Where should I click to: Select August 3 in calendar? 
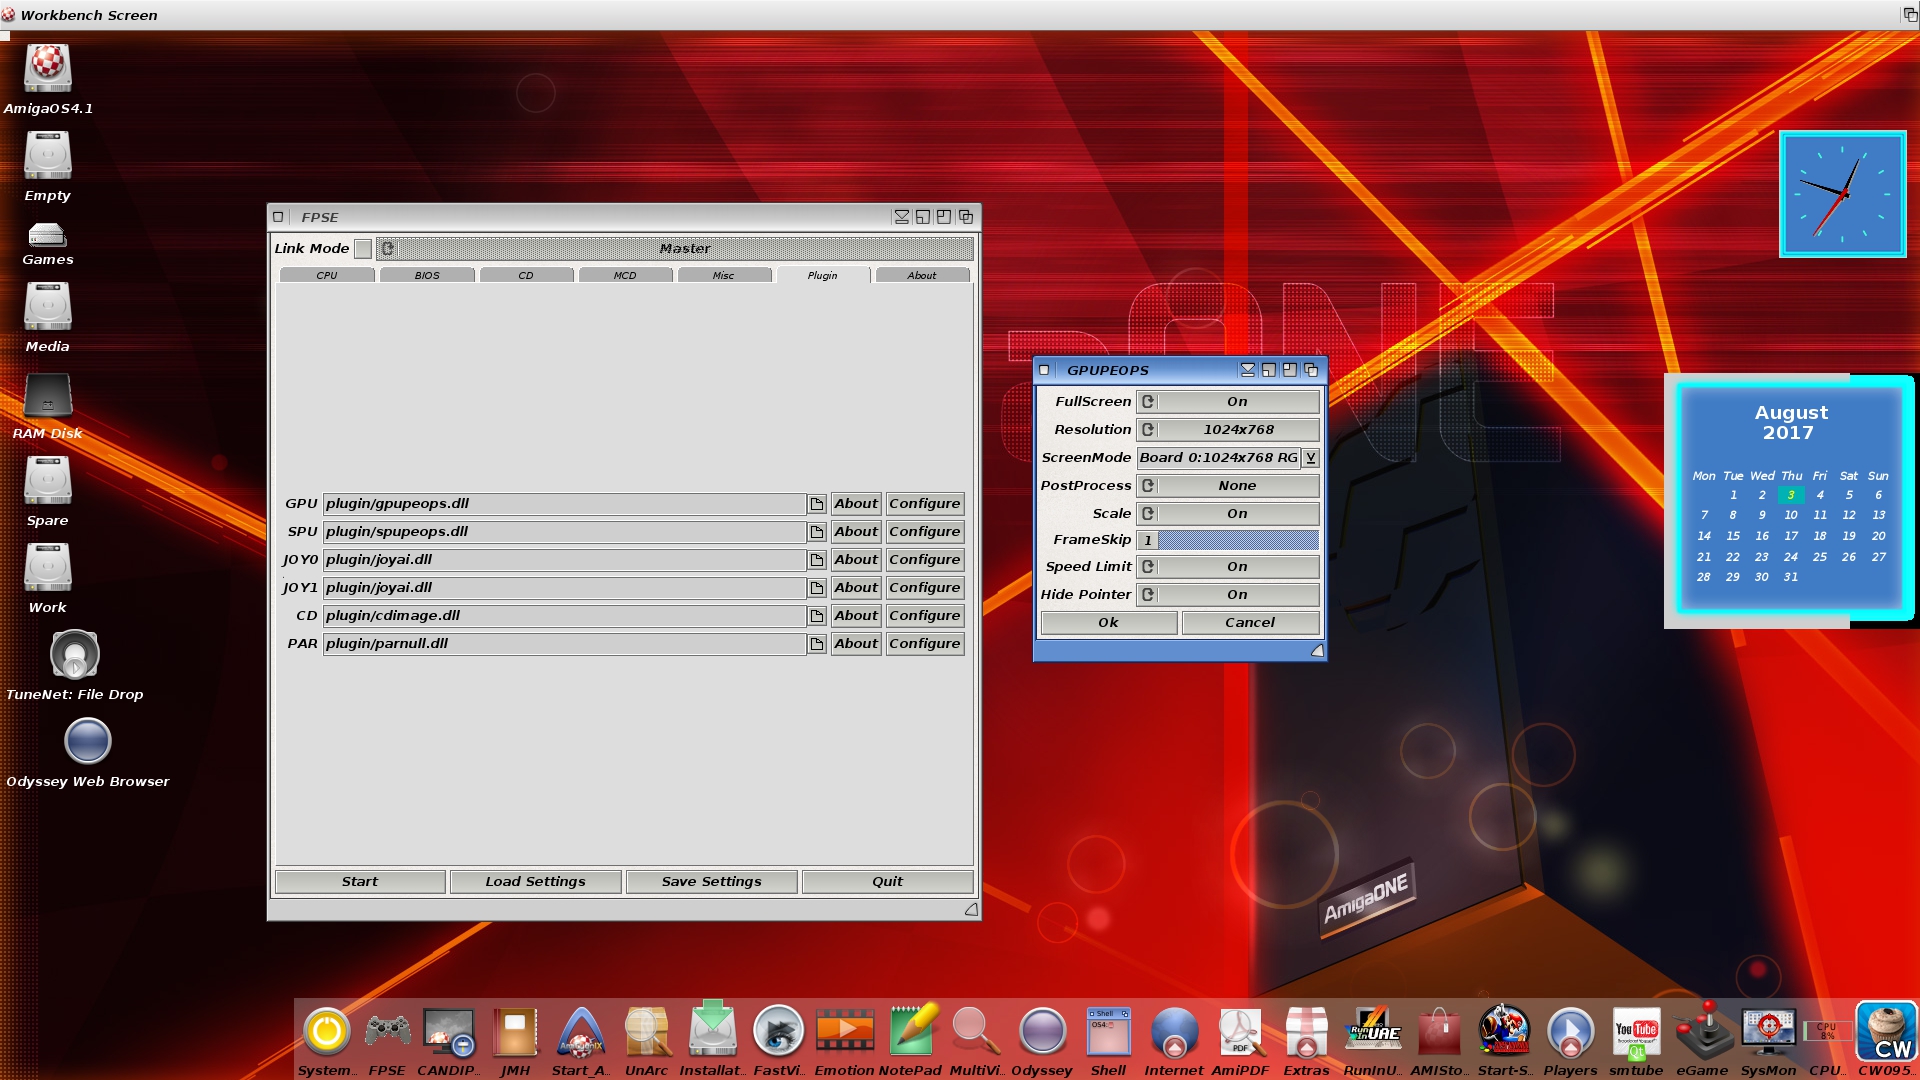[1791, 495]
